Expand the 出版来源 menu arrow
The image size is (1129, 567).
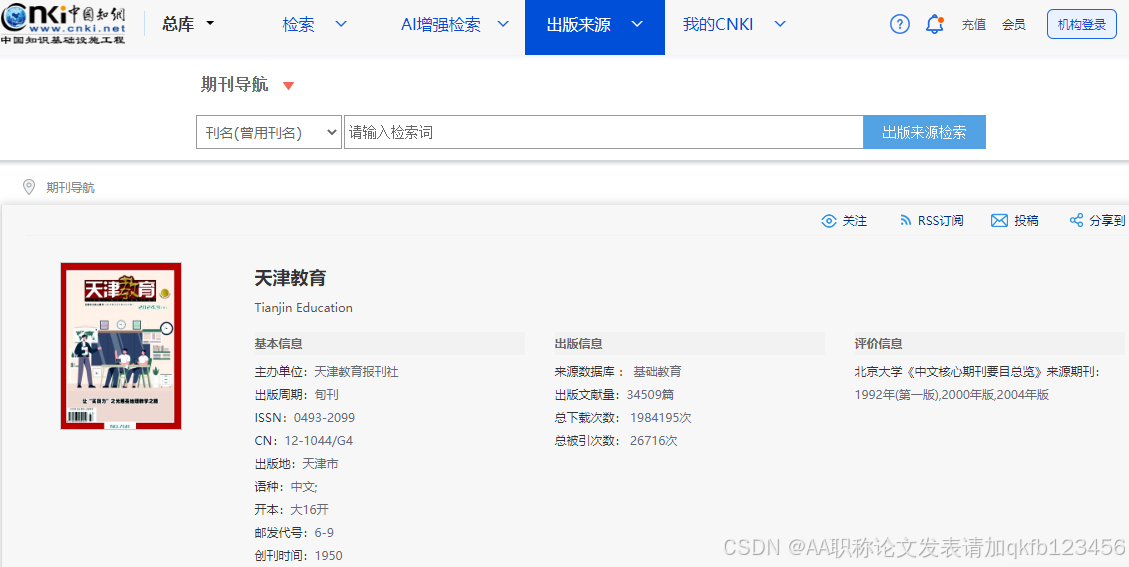[637, 24]
